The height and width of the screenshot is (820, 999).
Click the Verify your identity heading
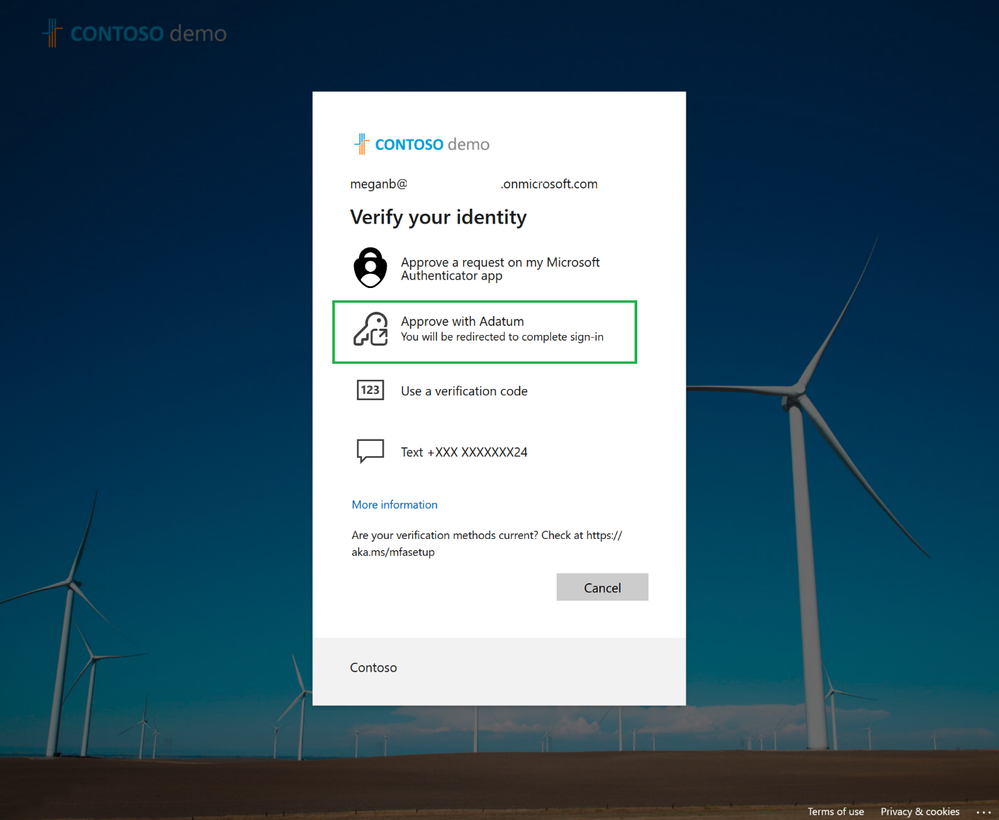(x=438, y=217)
